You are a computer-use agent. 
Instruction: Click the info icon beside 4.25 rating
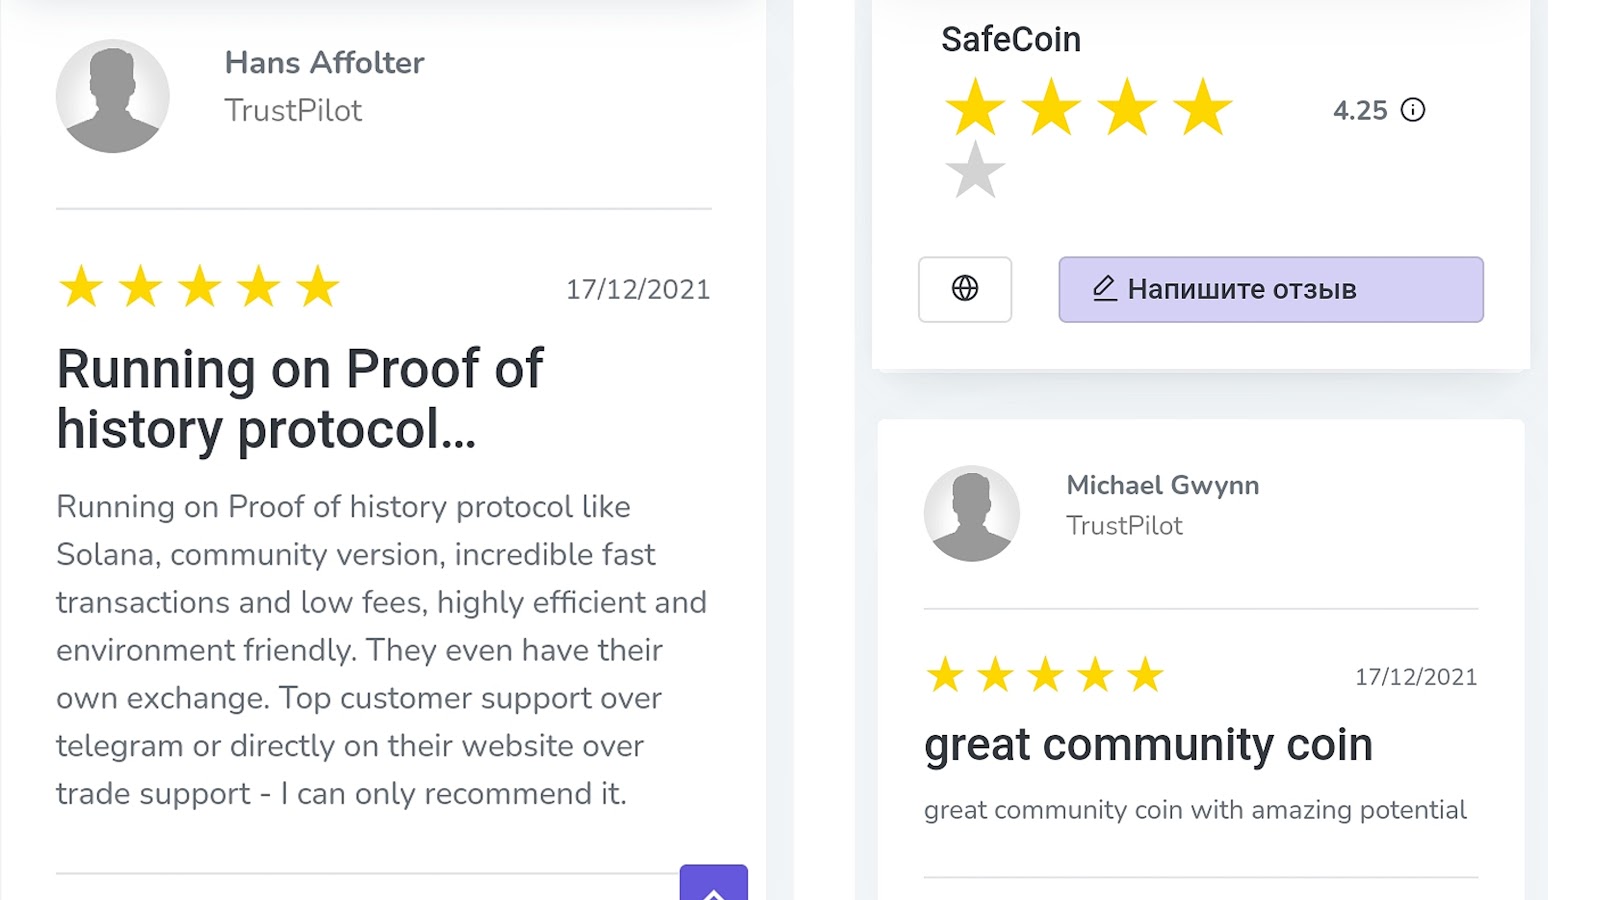pyautogui.click(x=1412, y=110)
